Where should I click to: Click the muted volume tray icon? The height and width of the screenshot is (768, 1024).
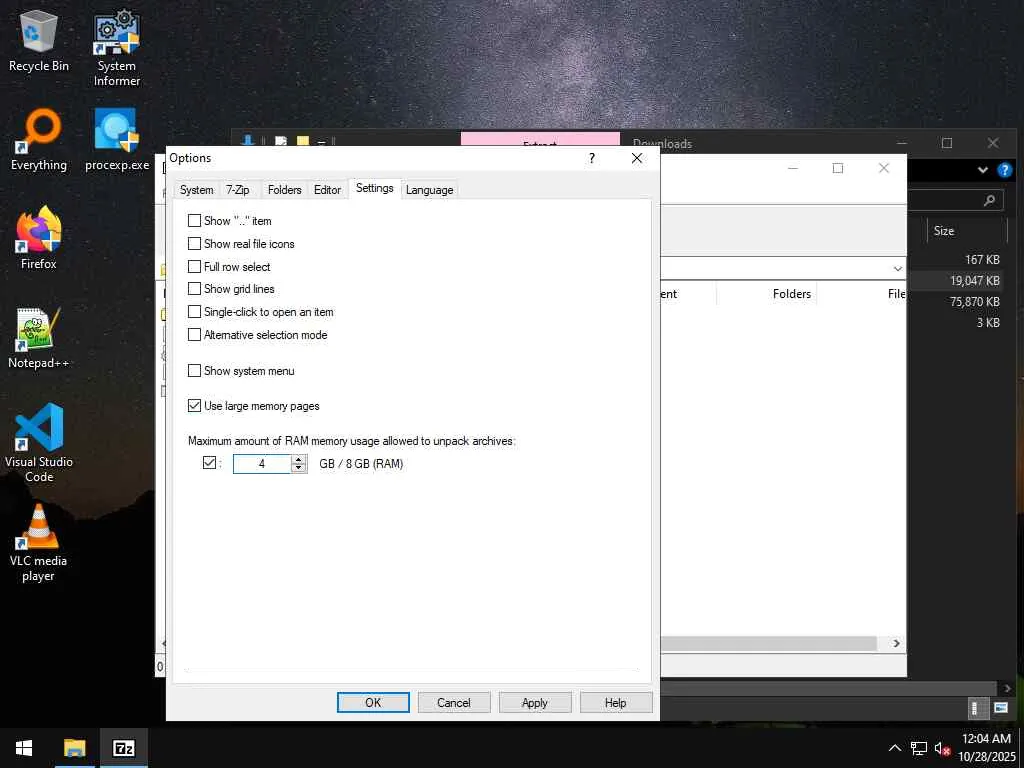[942, 748]
